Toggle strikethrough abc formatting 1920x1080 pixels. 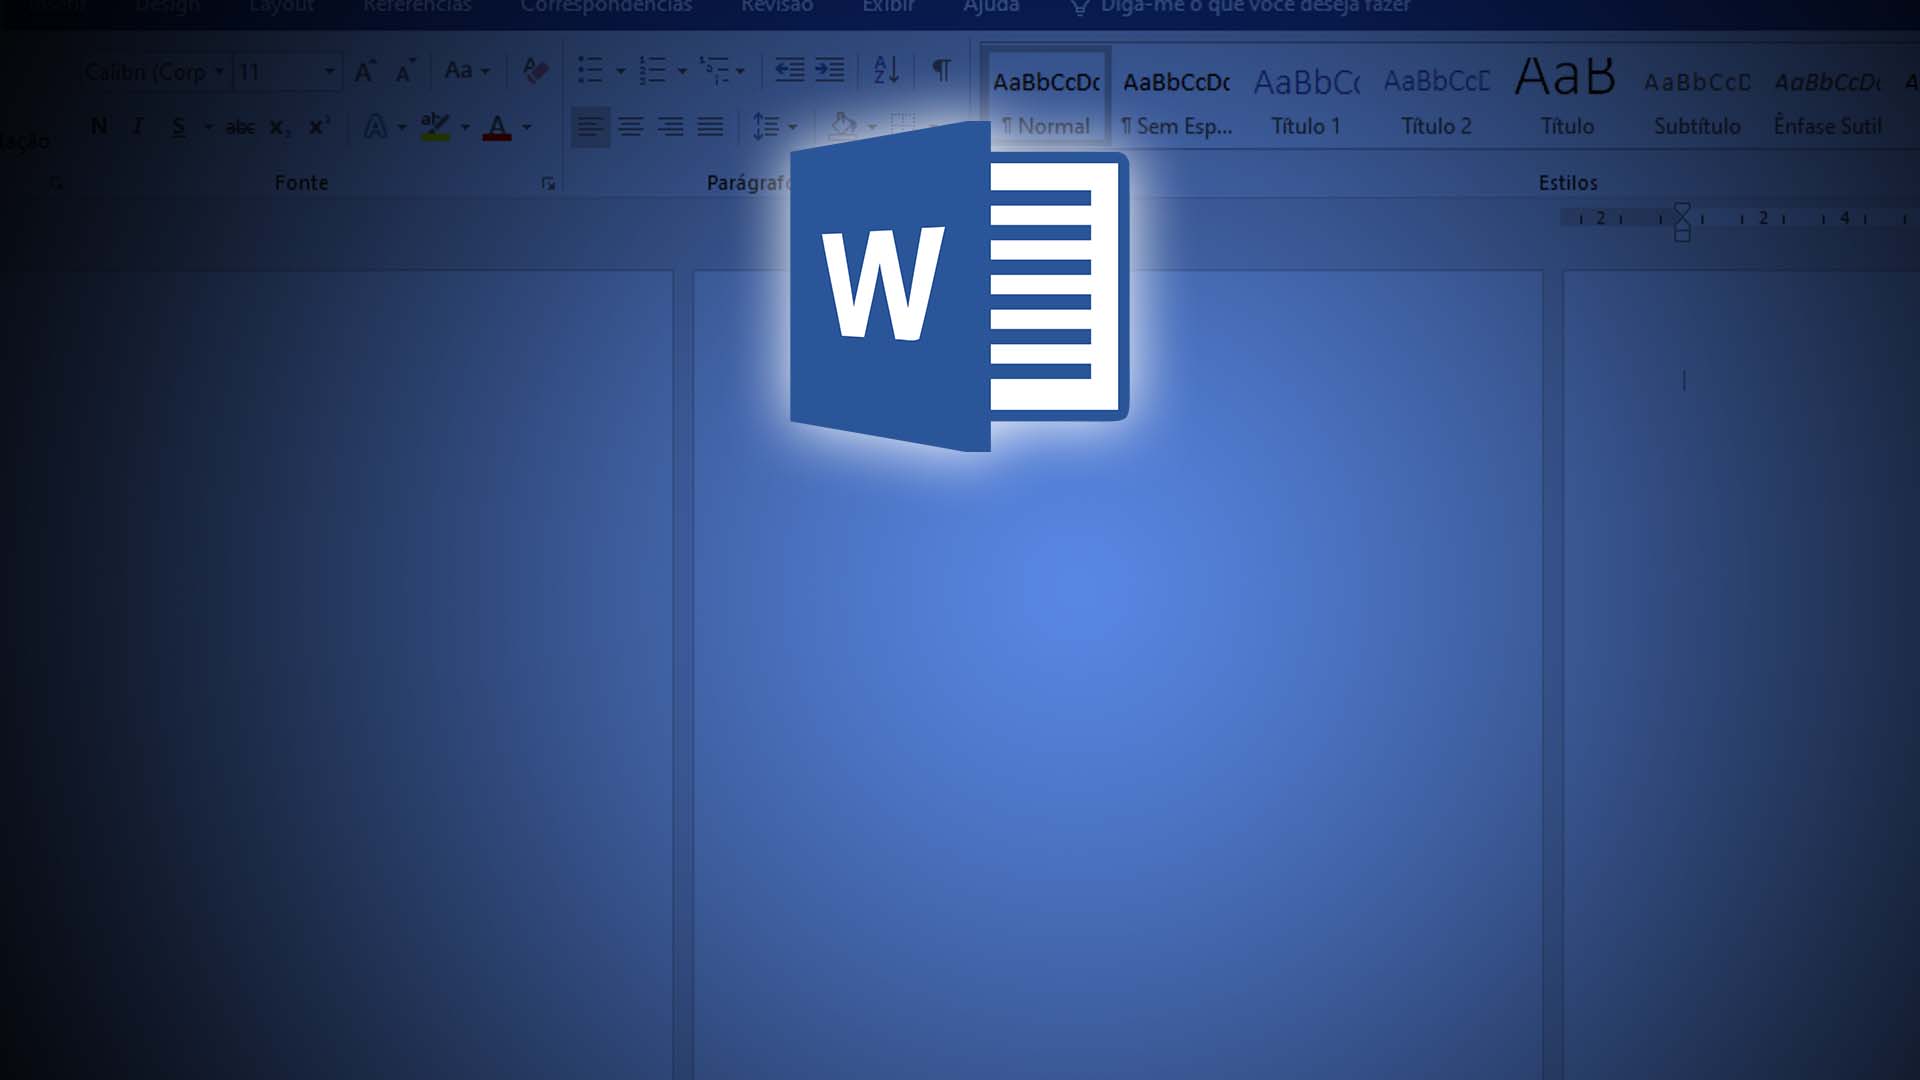pos(240,127)
